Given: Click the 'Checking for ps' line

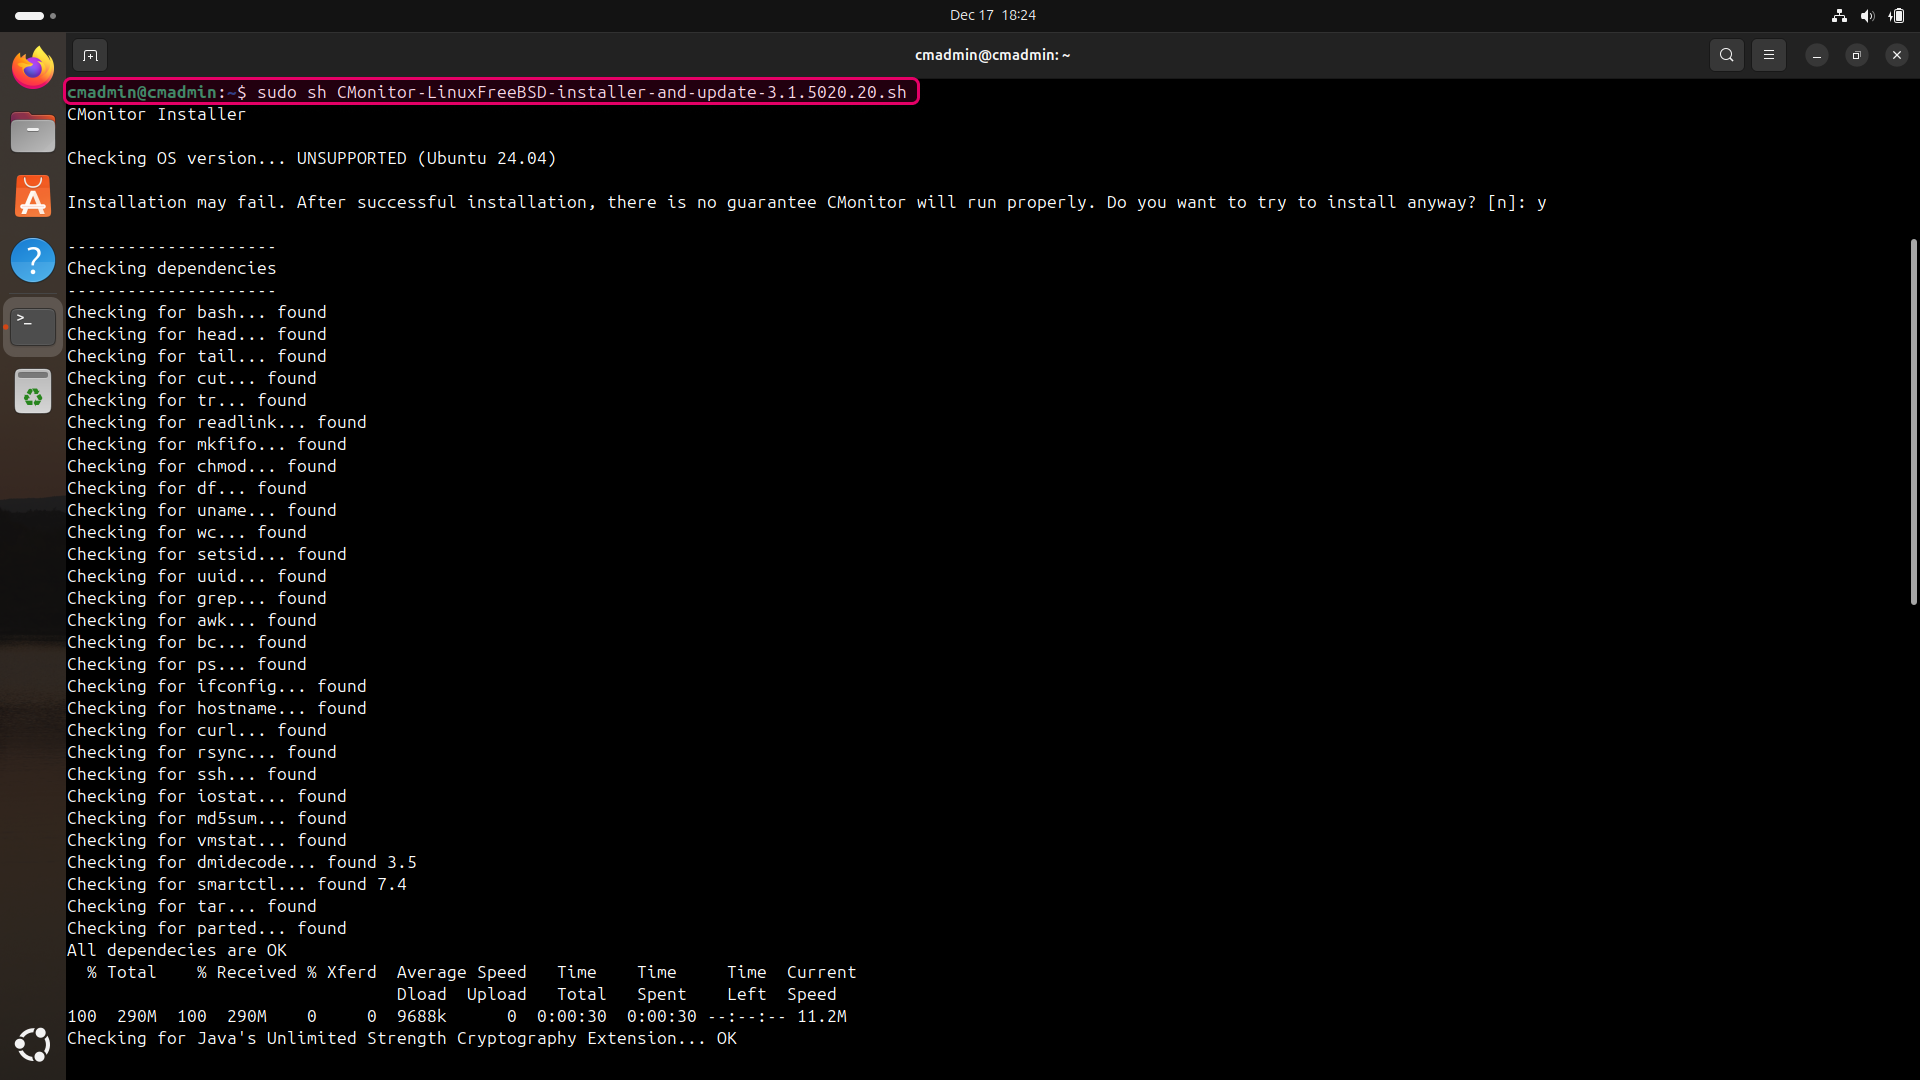Looking at the screenshot, I should (x=186, y=664).
